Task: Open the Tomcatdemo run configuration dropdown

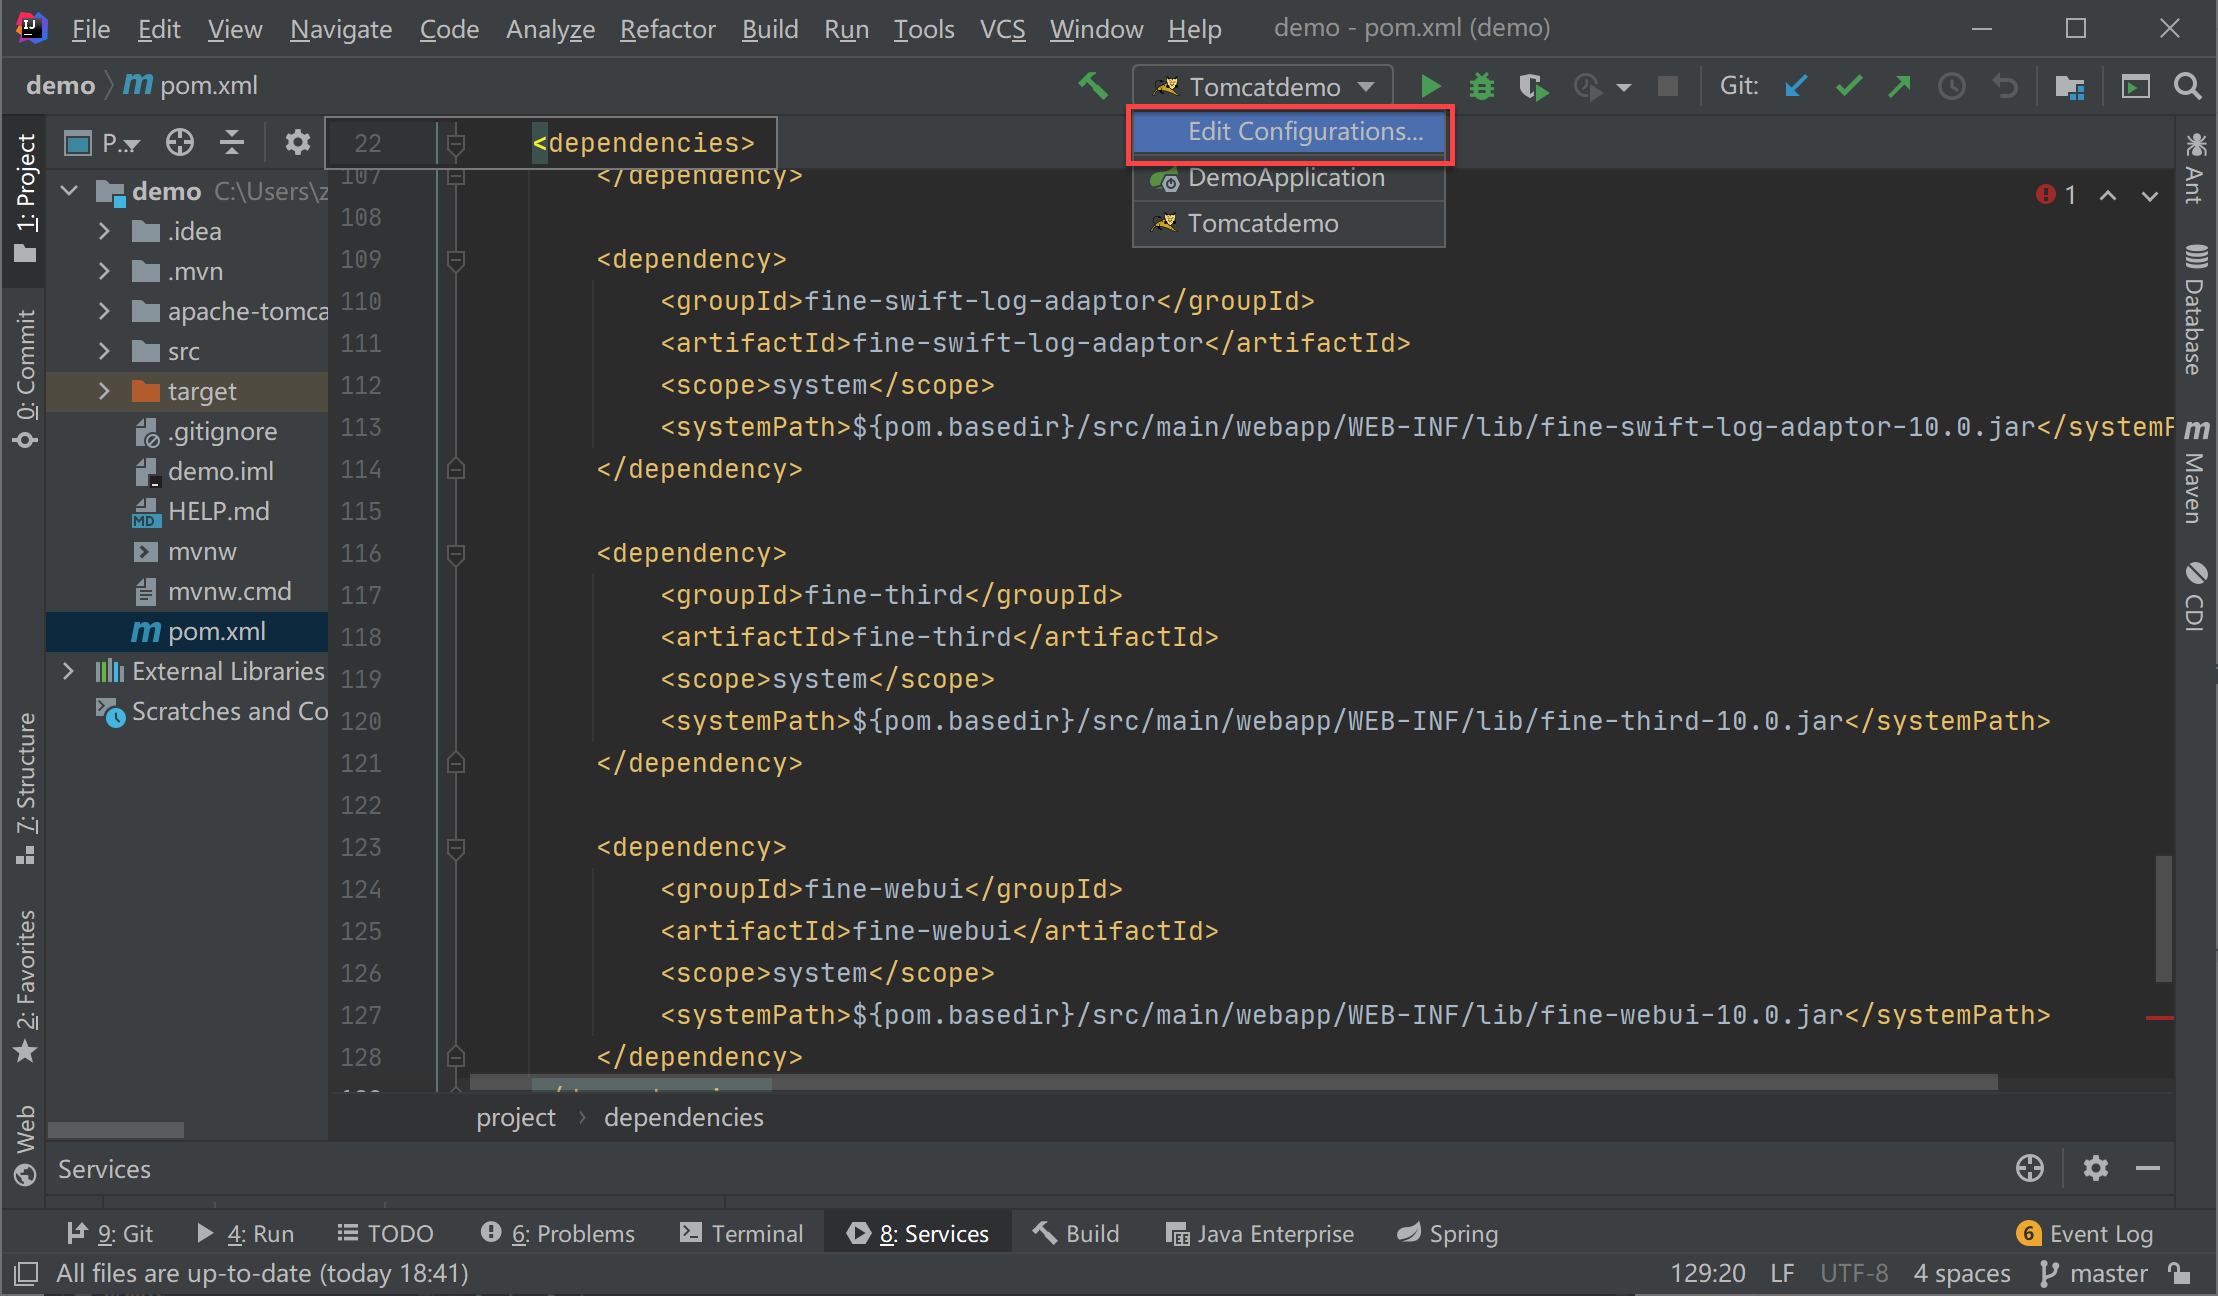Action: coord(1264,87)
